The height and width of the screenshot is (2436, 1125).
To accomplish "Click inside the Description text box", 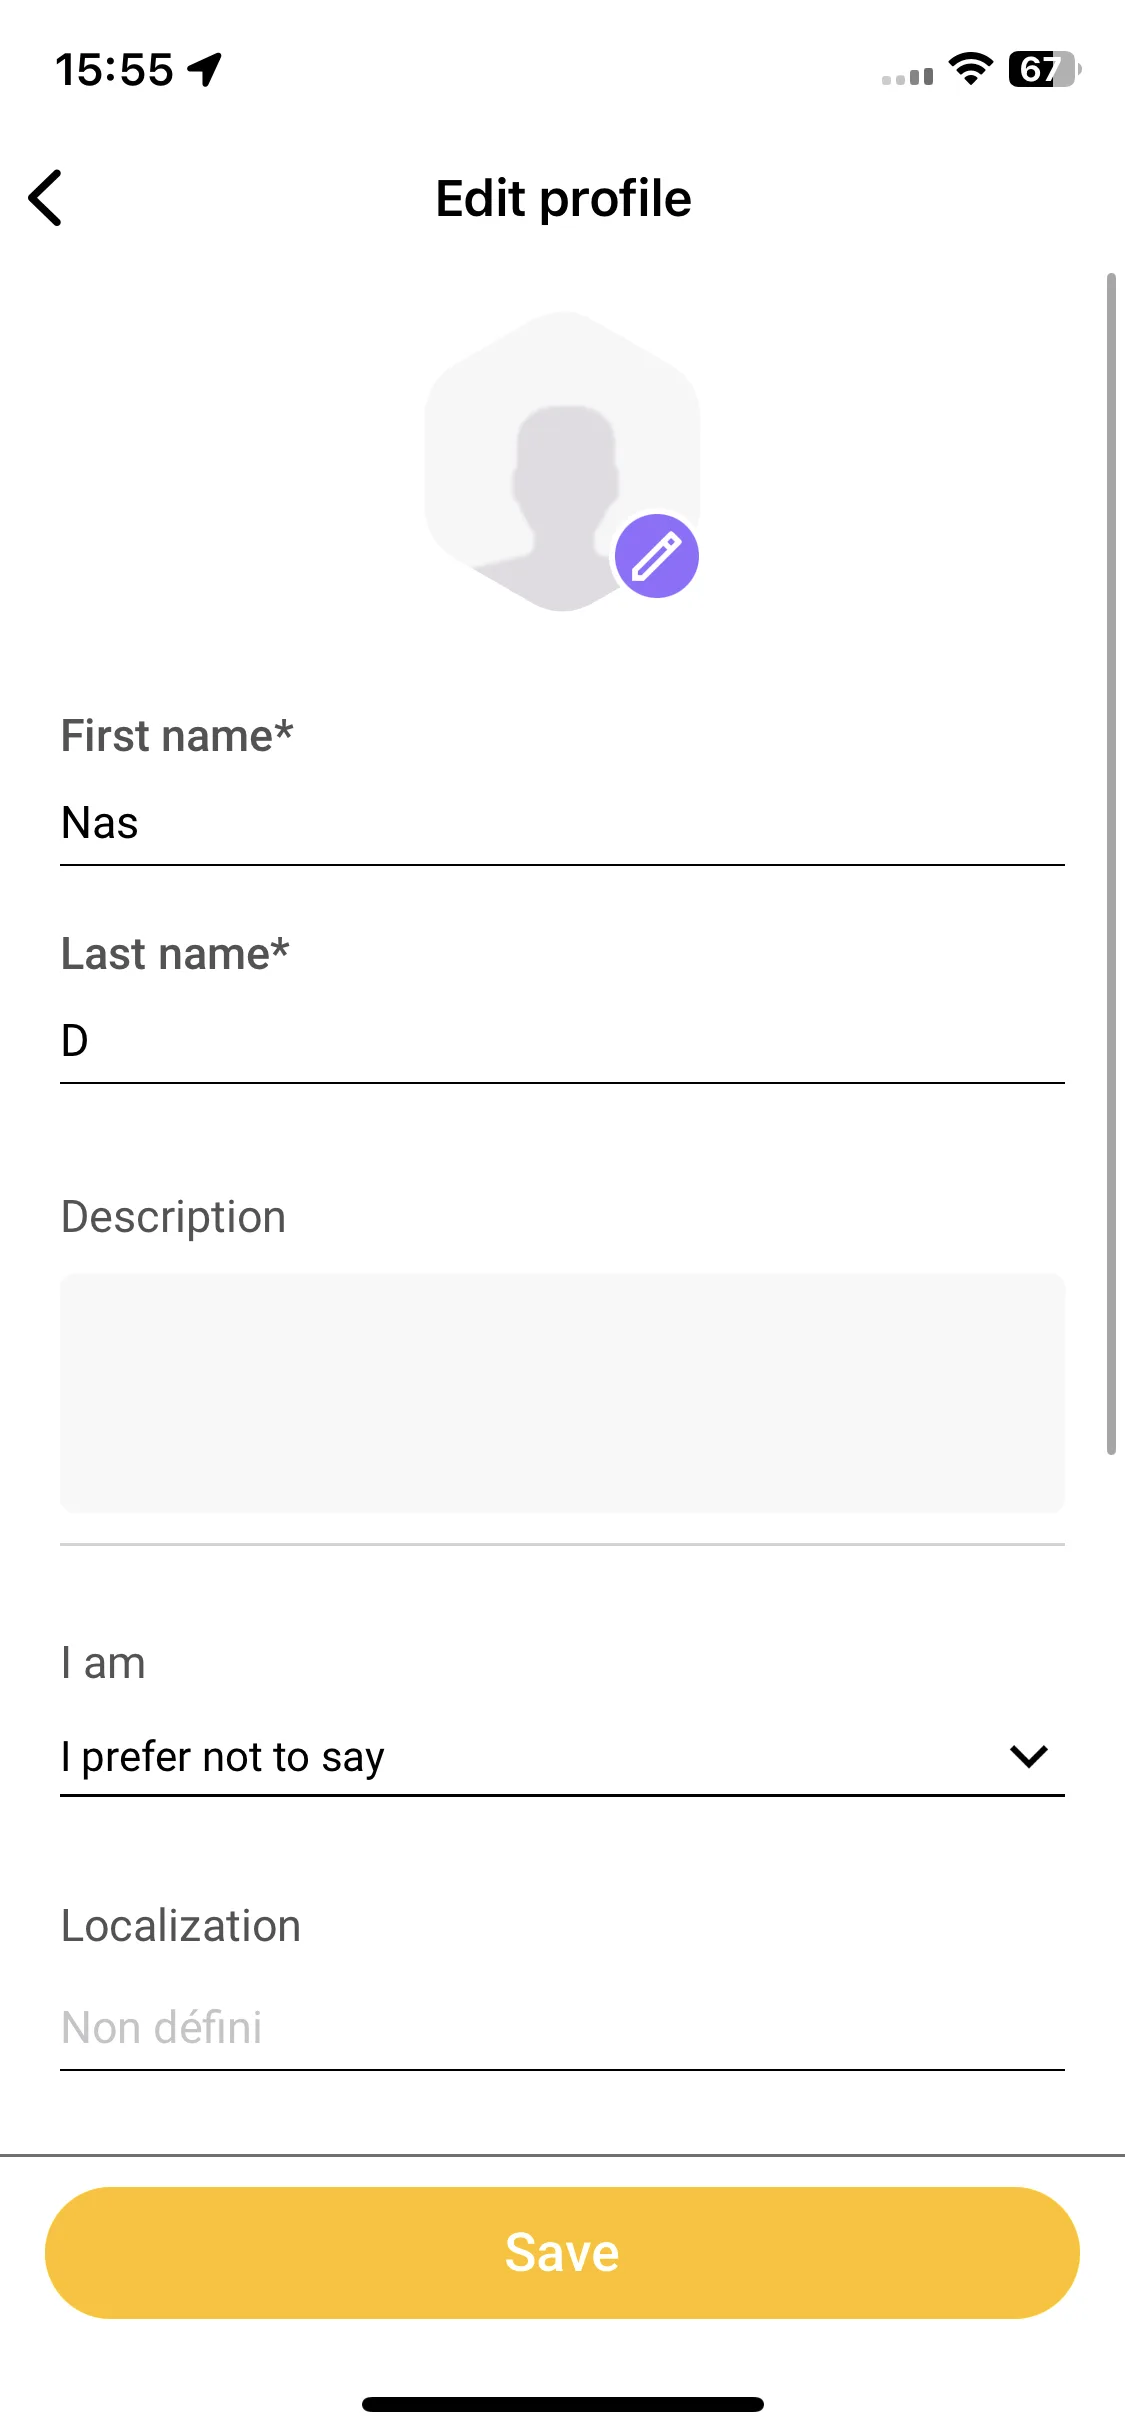I will point(562,1393).
